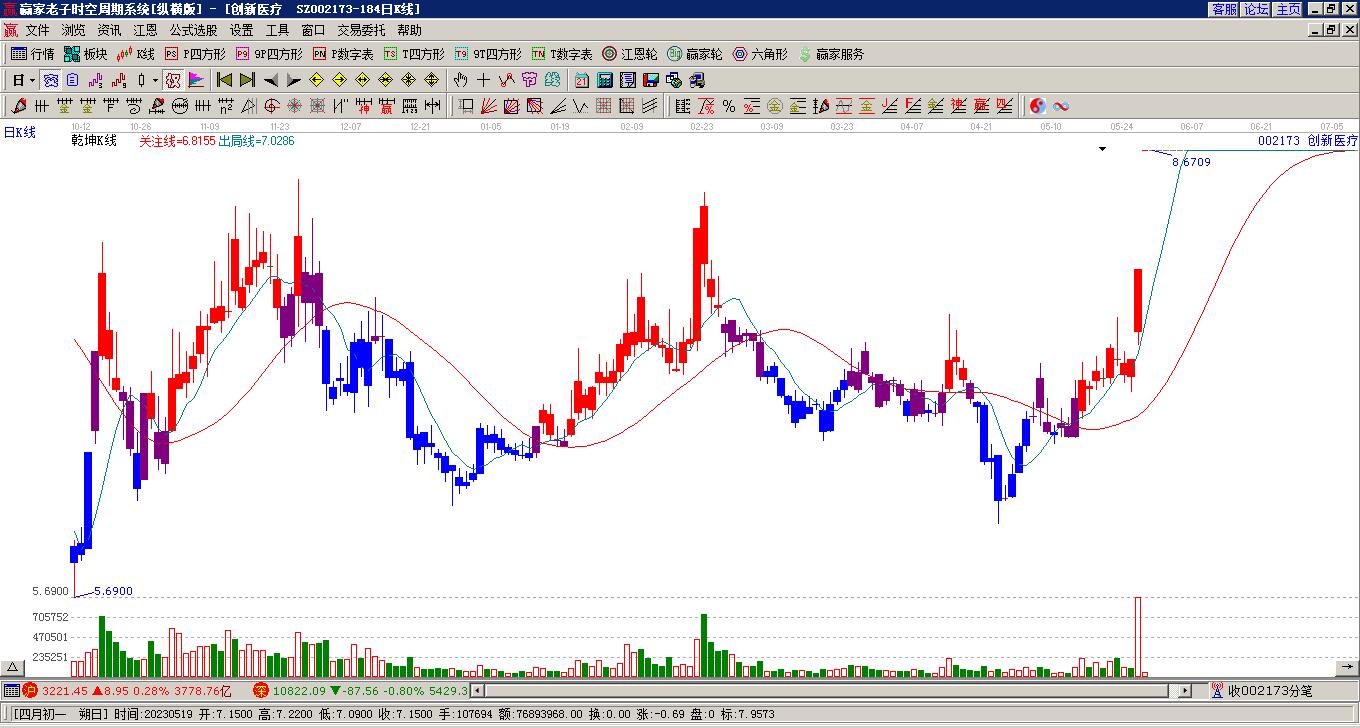Open the 六角形 hexagon tool
Image resolution: width=1360 pixels, height=728 pixels.
(x=760, y=54)
